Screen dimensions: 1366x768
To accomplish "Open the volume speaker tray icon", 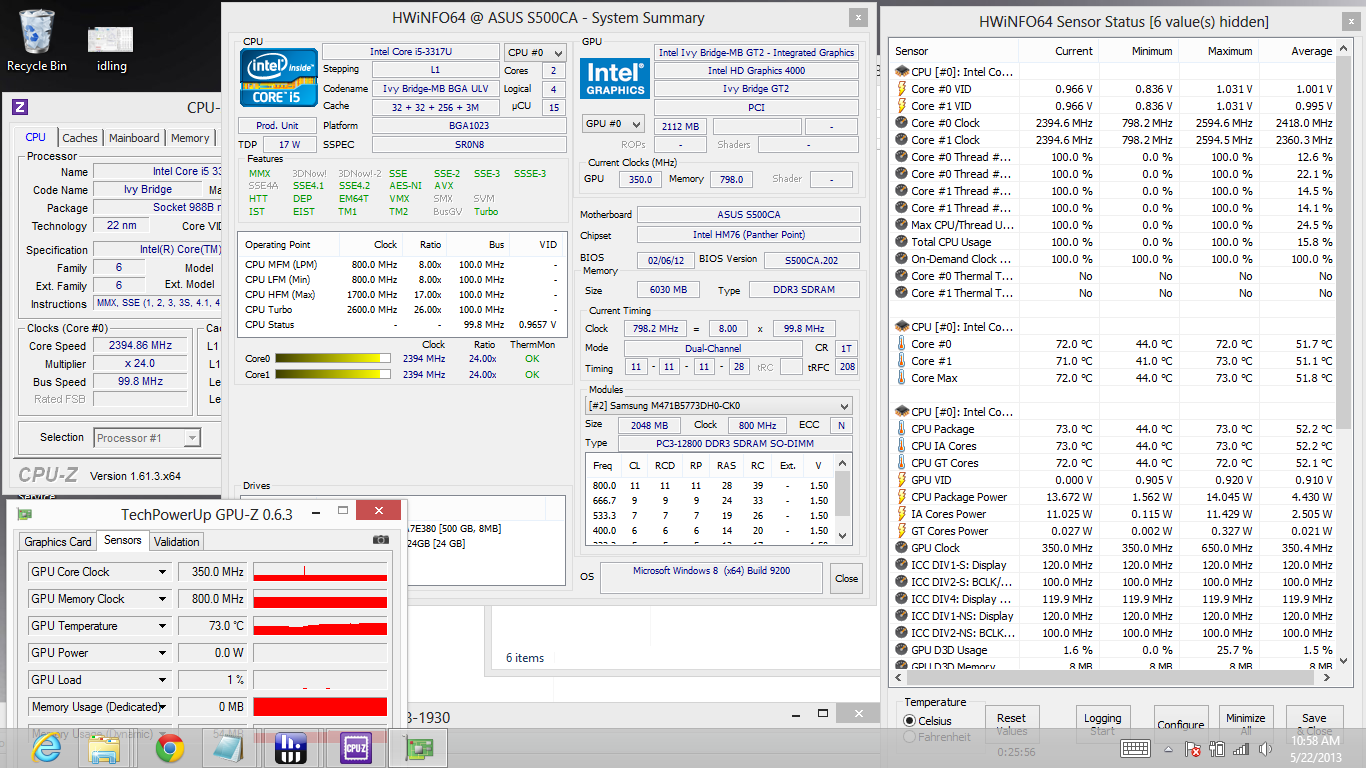I will (x=1267, y=749).
